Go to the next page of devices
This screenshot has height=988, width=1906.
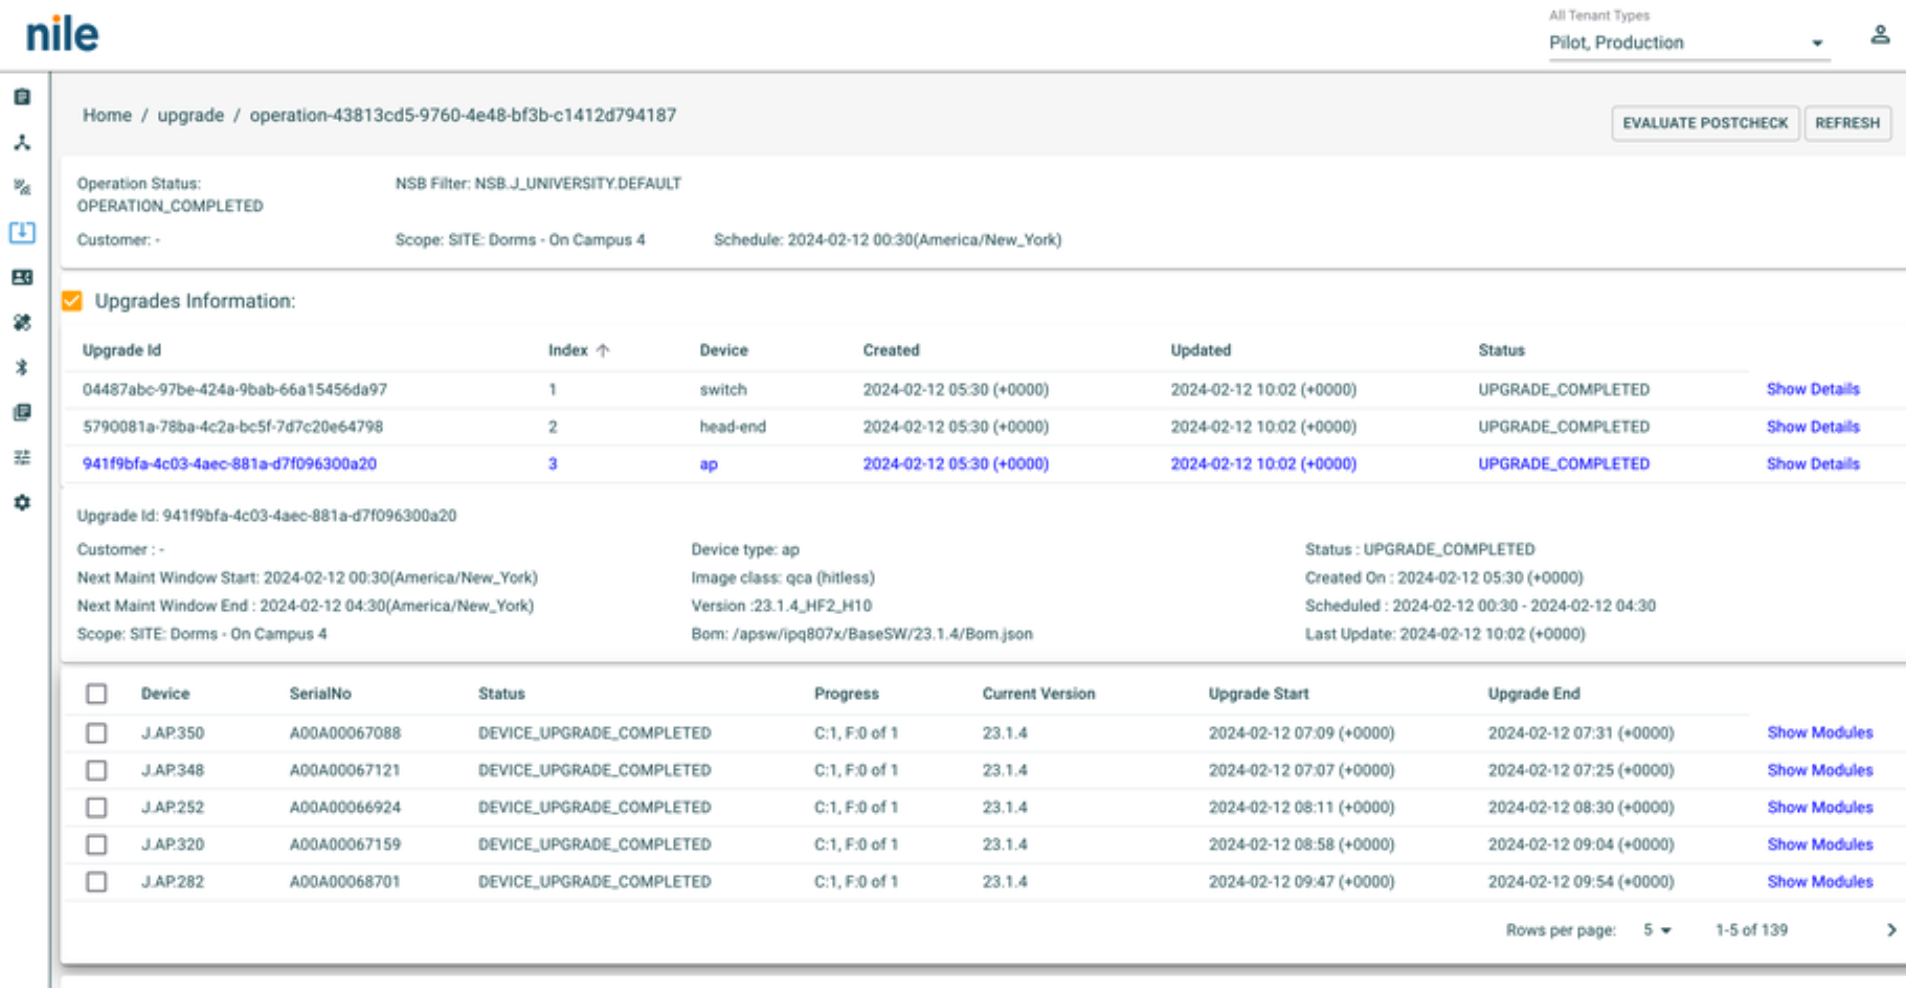1890,930
